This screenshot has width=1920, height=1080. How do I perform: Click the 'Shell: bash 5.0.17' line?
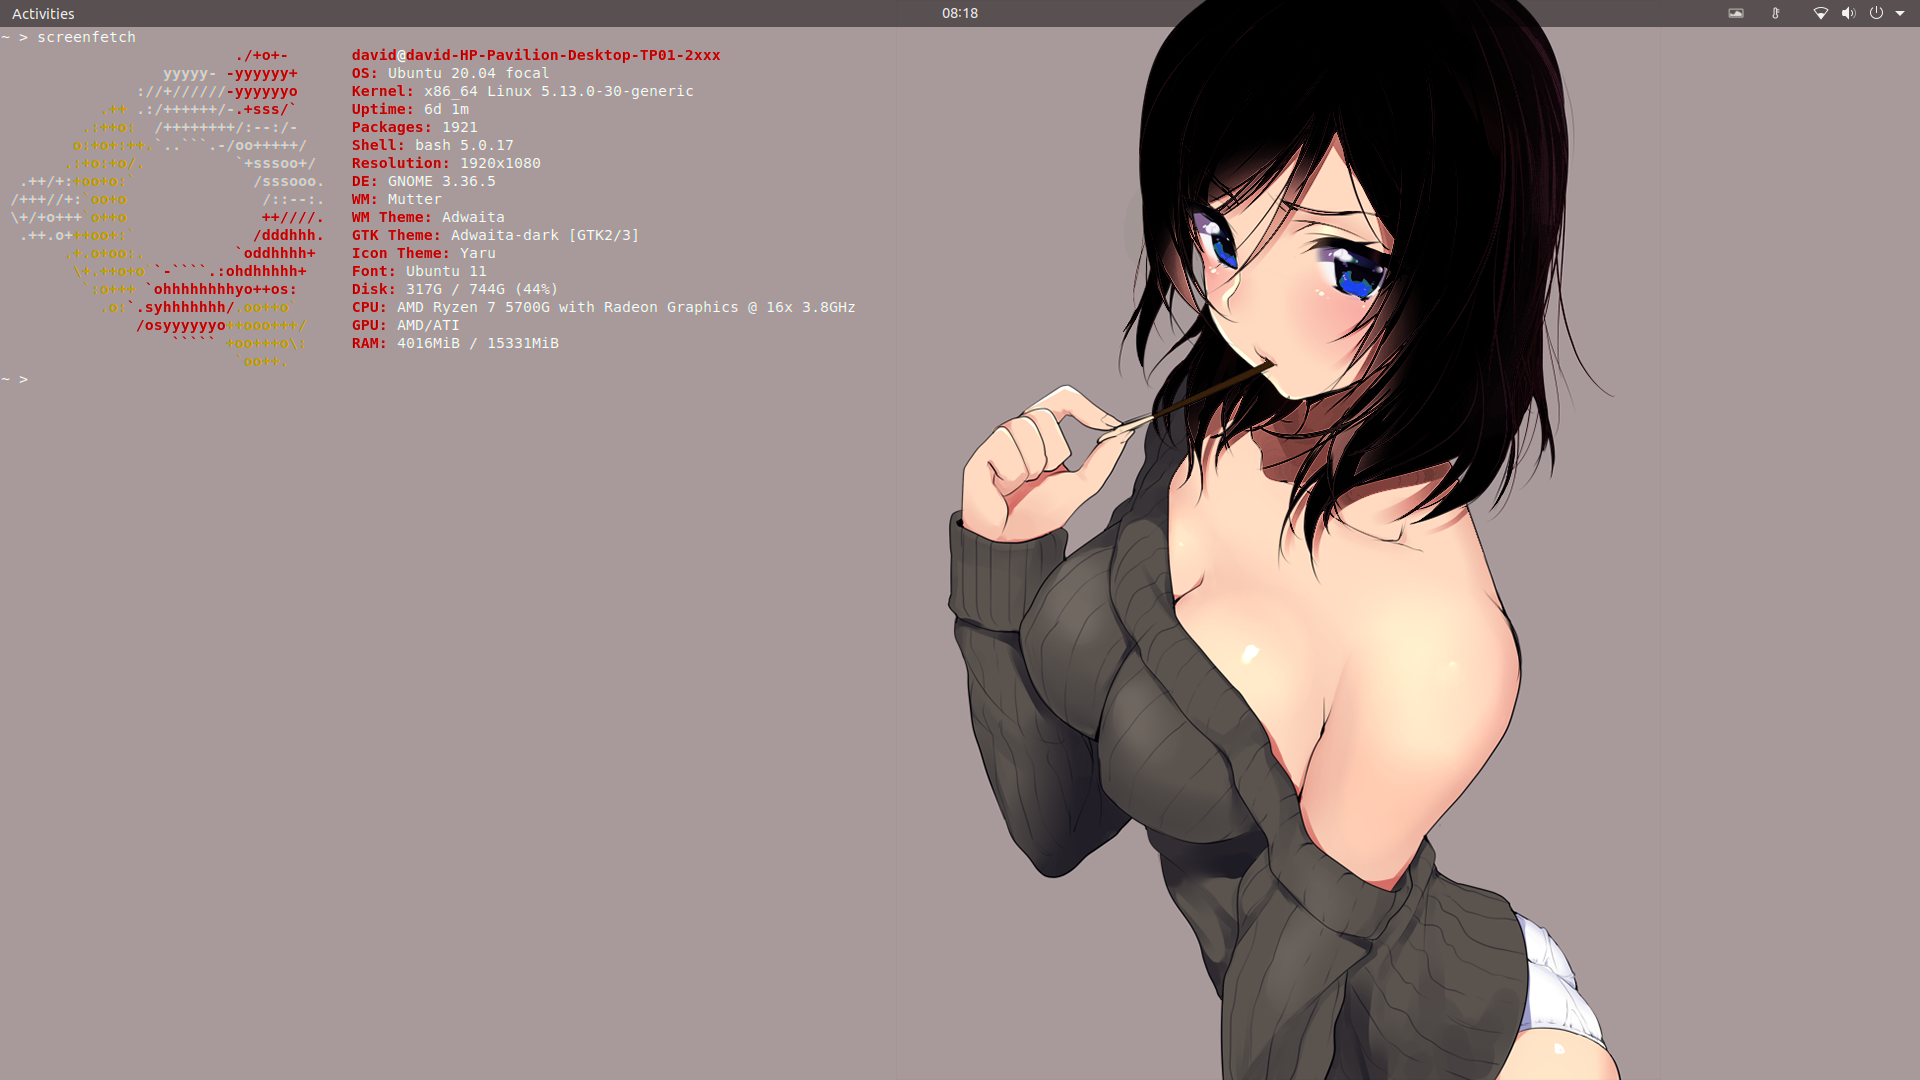[x=432, y=145]
